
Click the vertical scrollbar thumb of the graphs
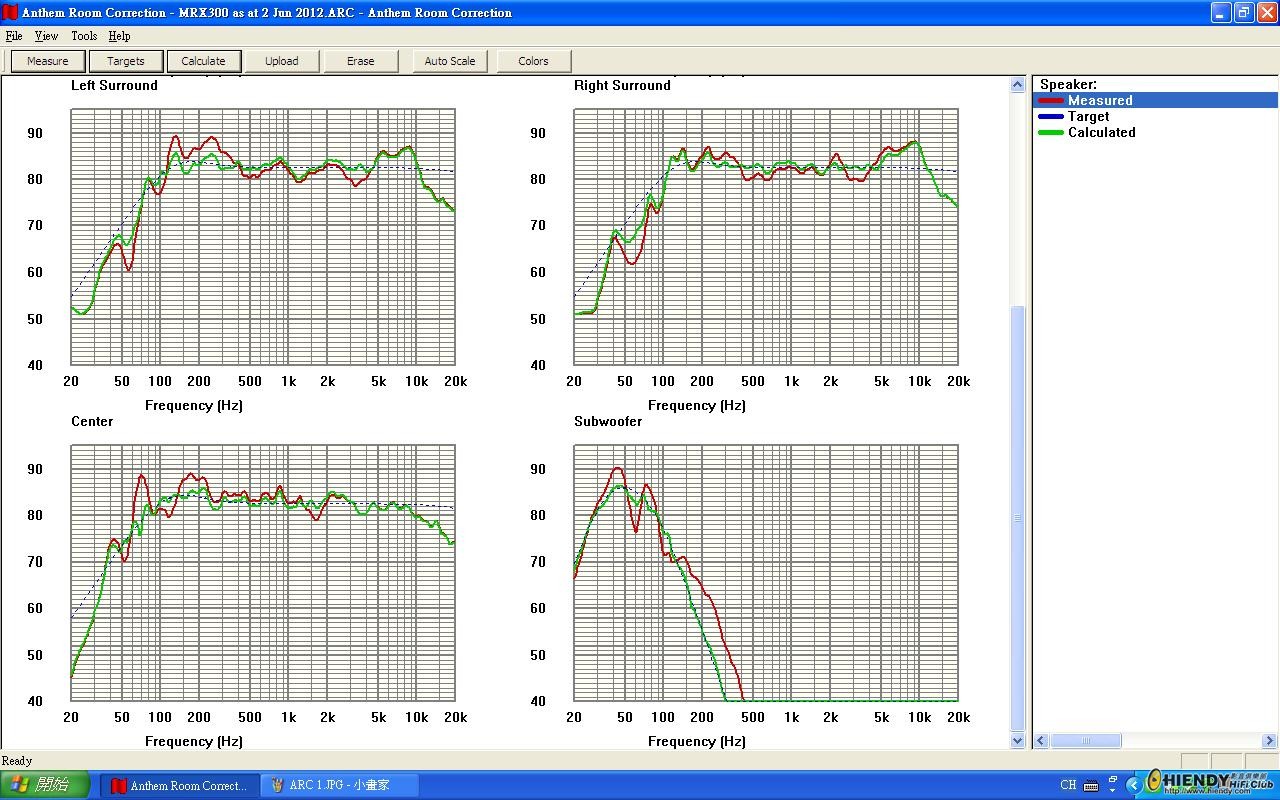coord(1018,518)
